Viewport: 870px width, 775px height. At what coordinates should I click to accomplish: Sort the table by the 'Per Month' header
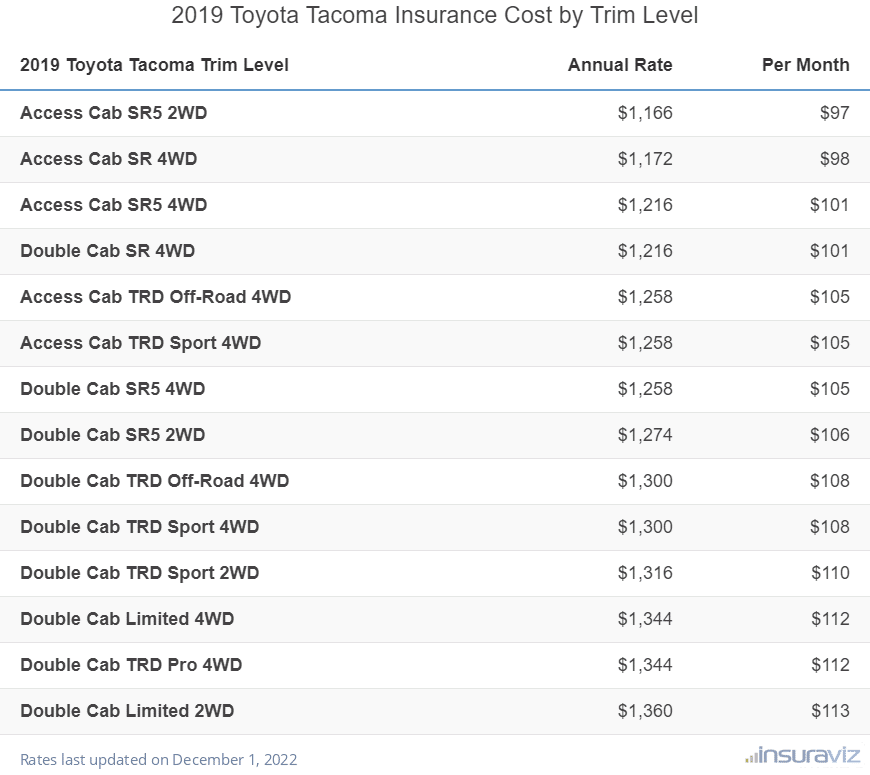click(x=806, y=64)
